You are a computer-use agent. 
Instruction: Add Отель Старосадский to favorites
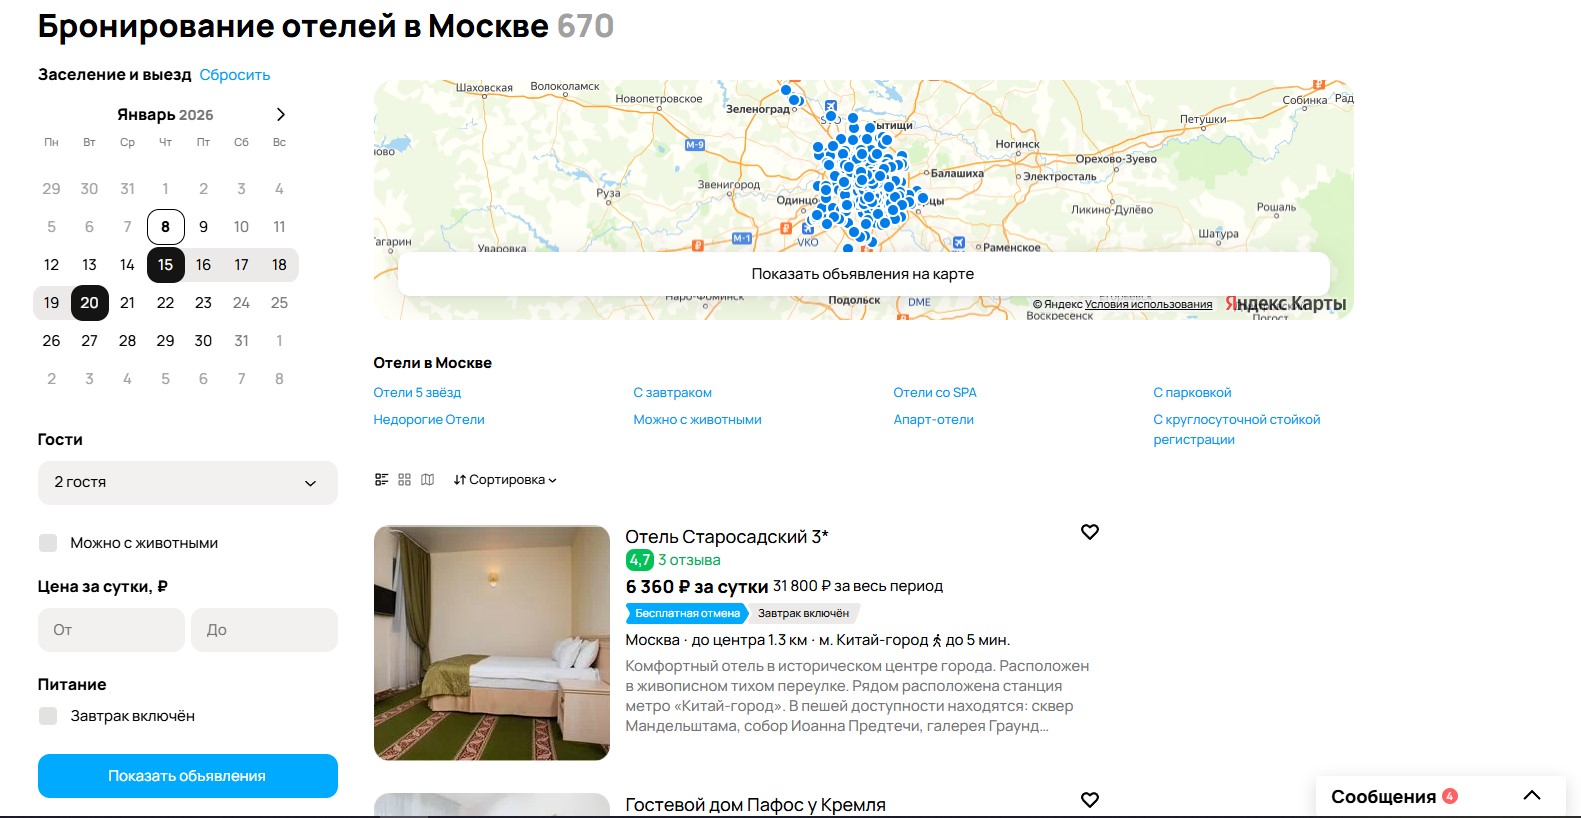click(1090, 532)
